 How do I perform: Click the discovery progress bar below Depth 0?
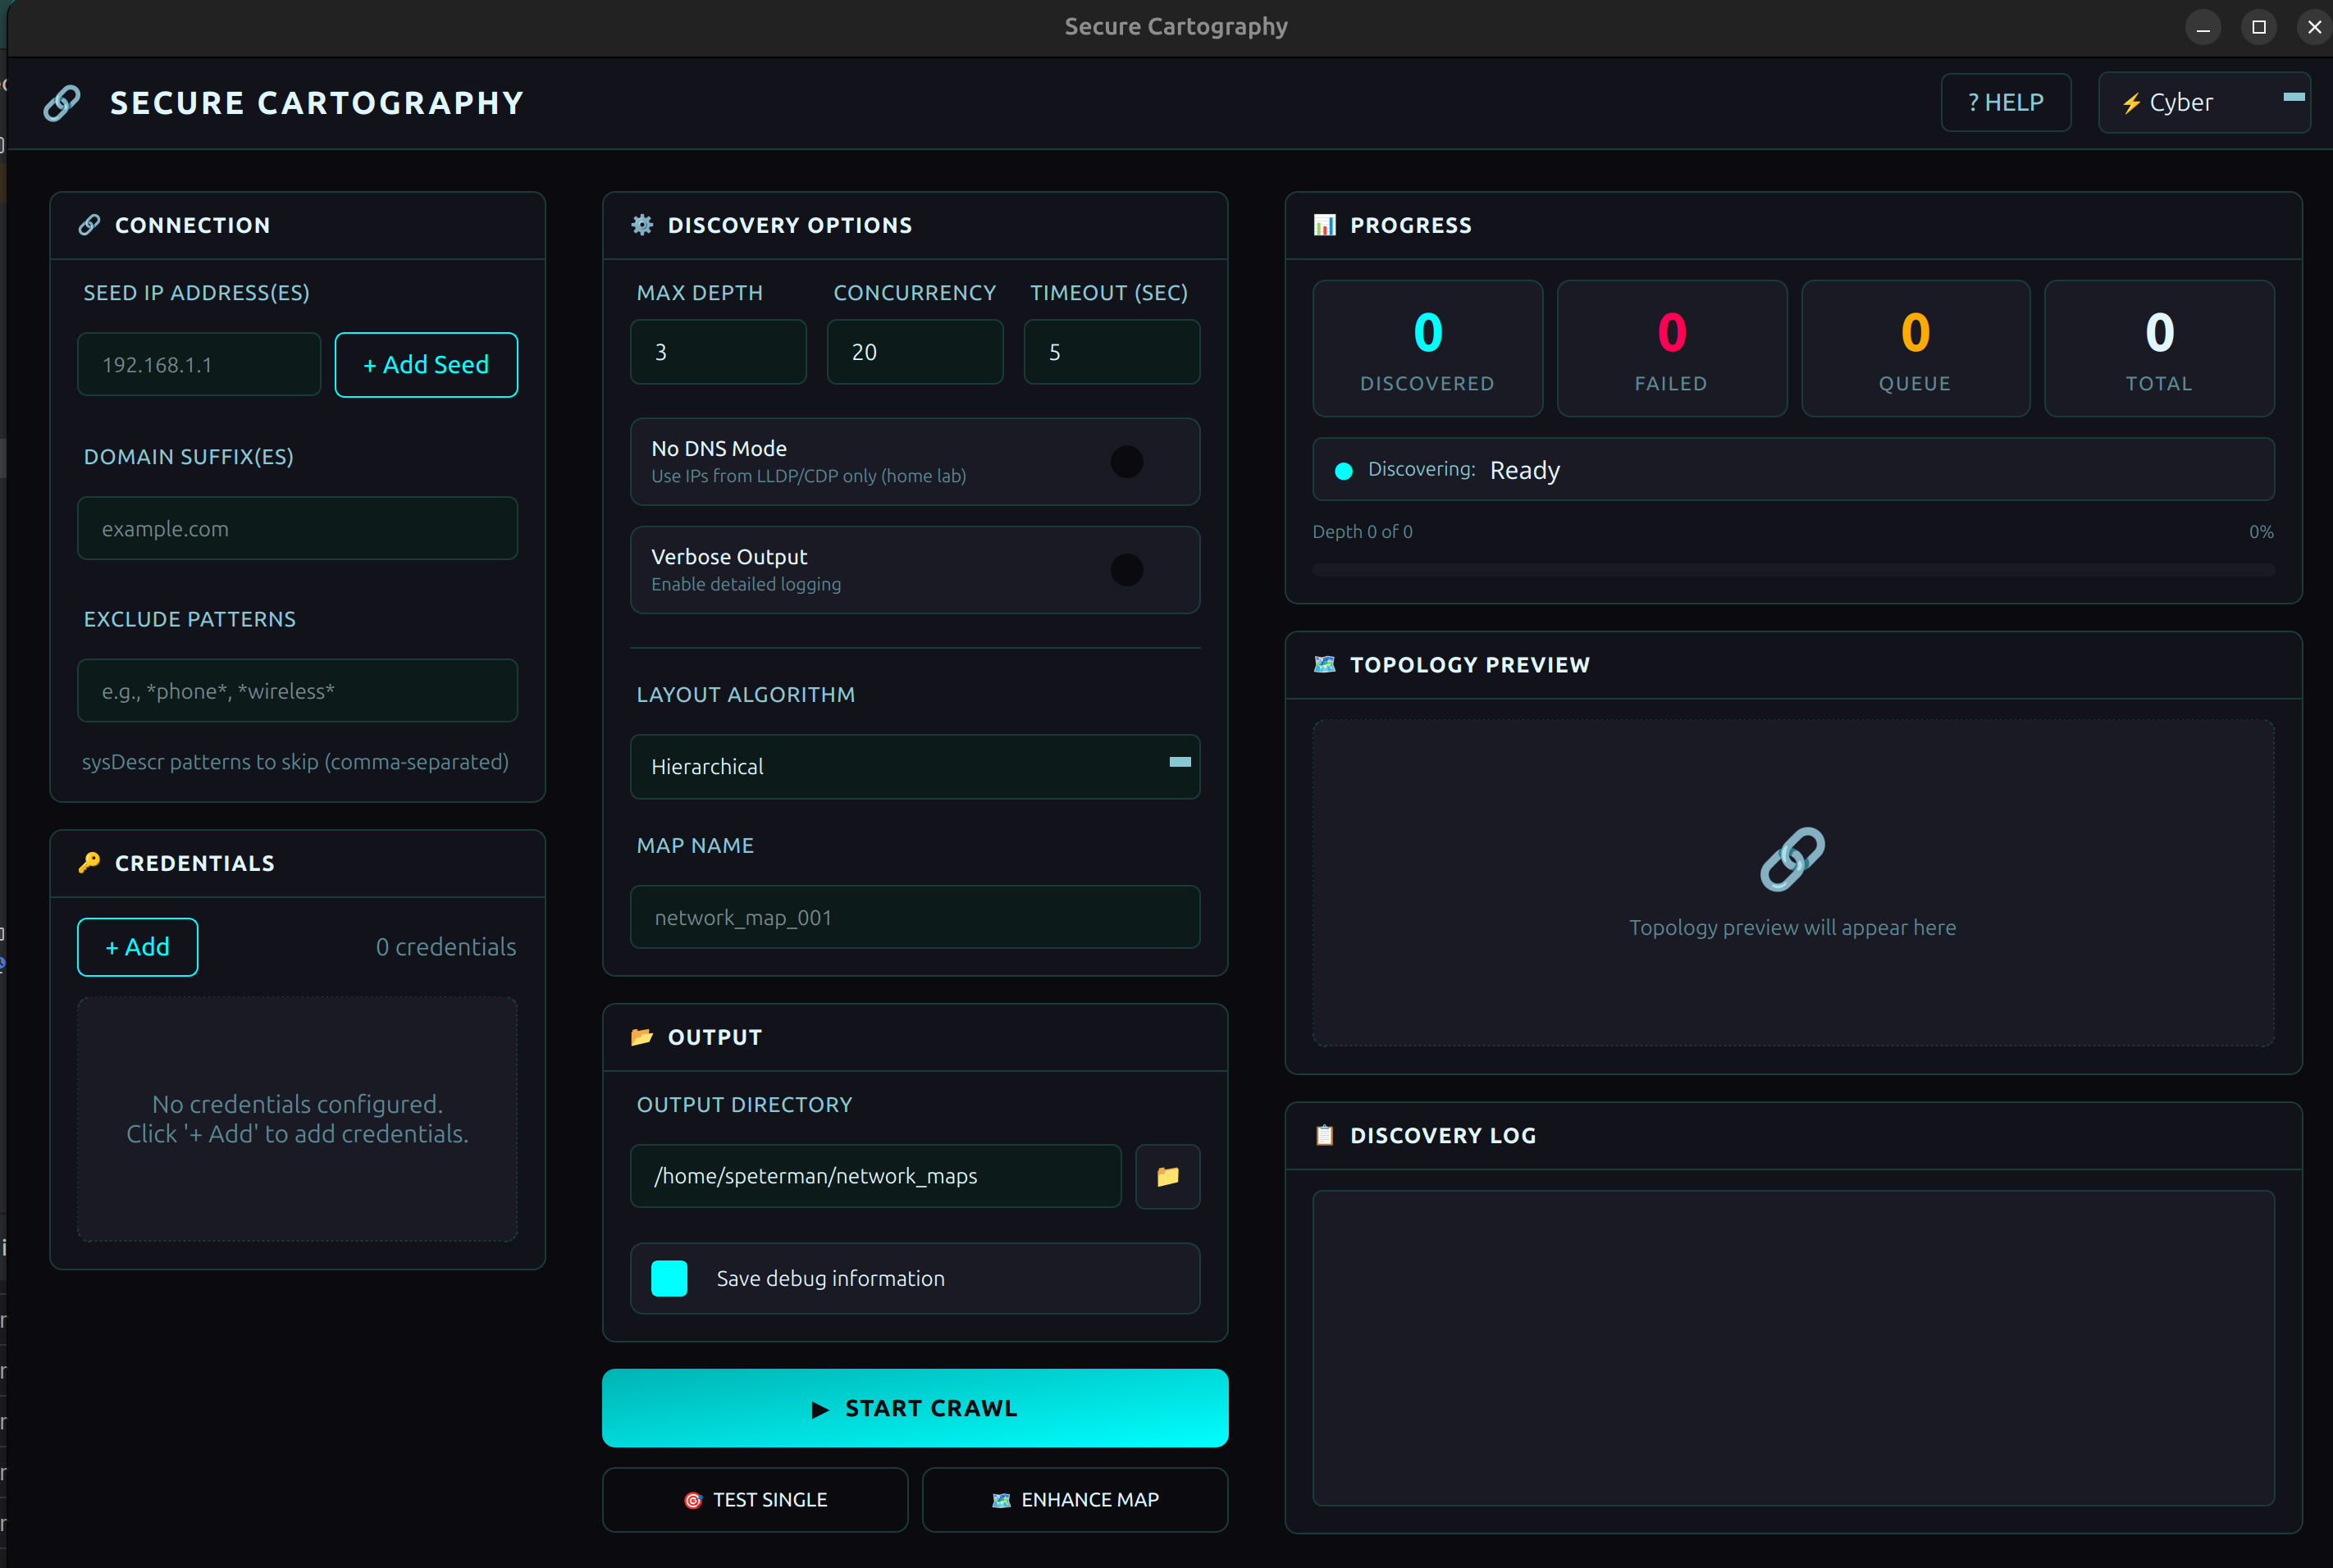pos(1792,571)
